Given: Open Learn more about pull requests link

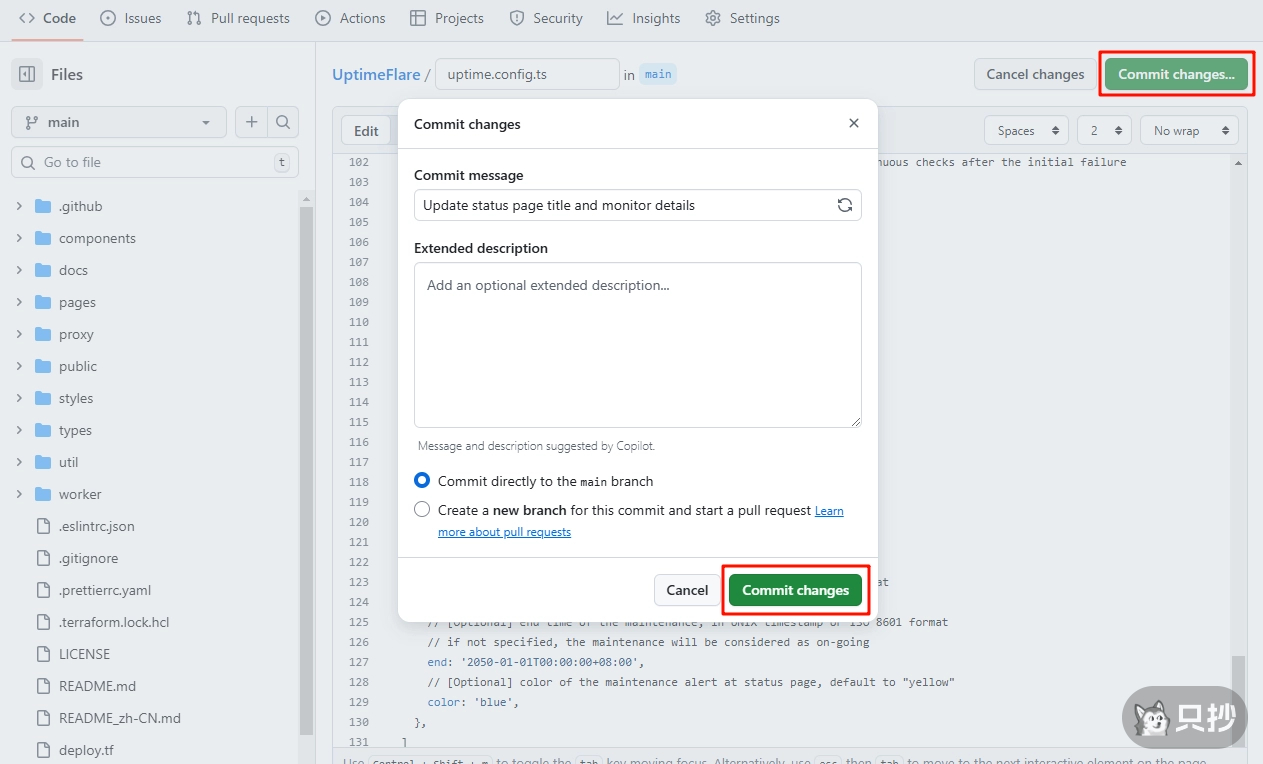Looking at the screenshot, I should [x=504, y=532].
